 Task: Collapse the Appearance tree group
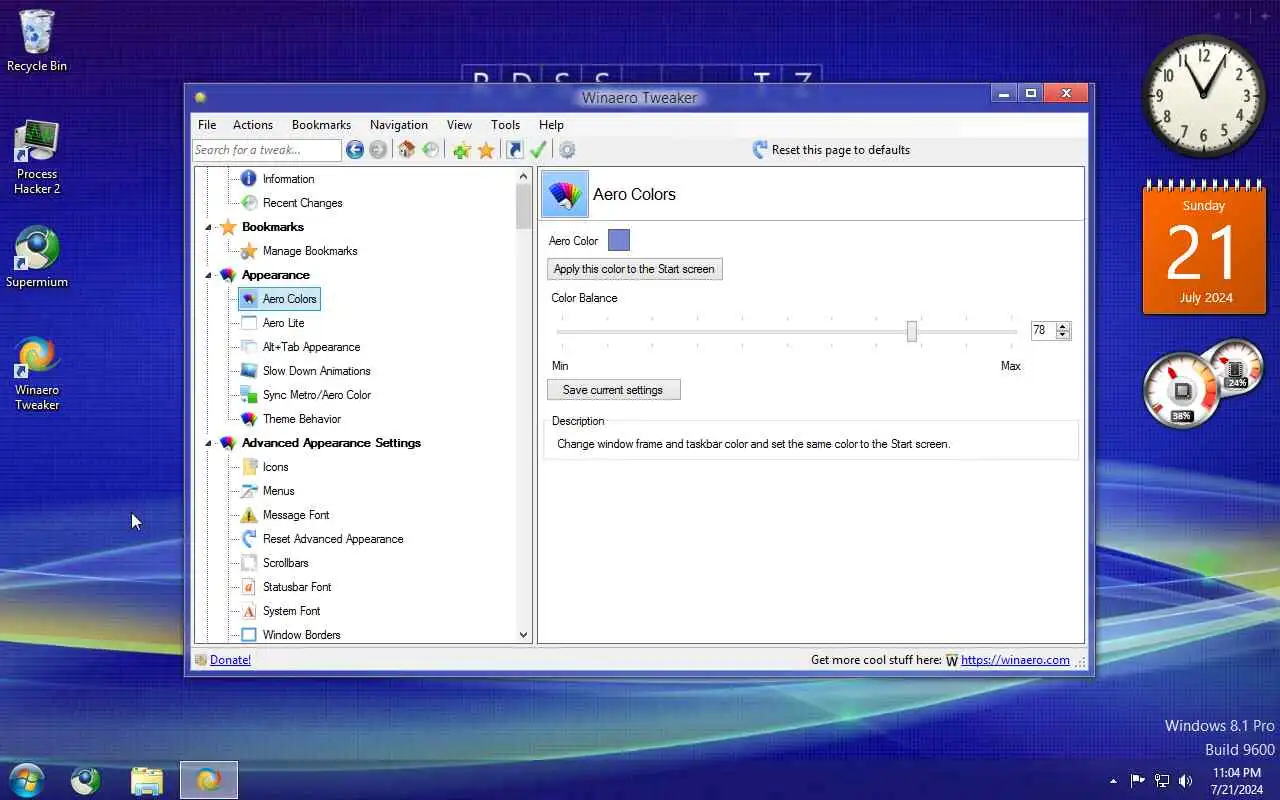pos(209,275)
